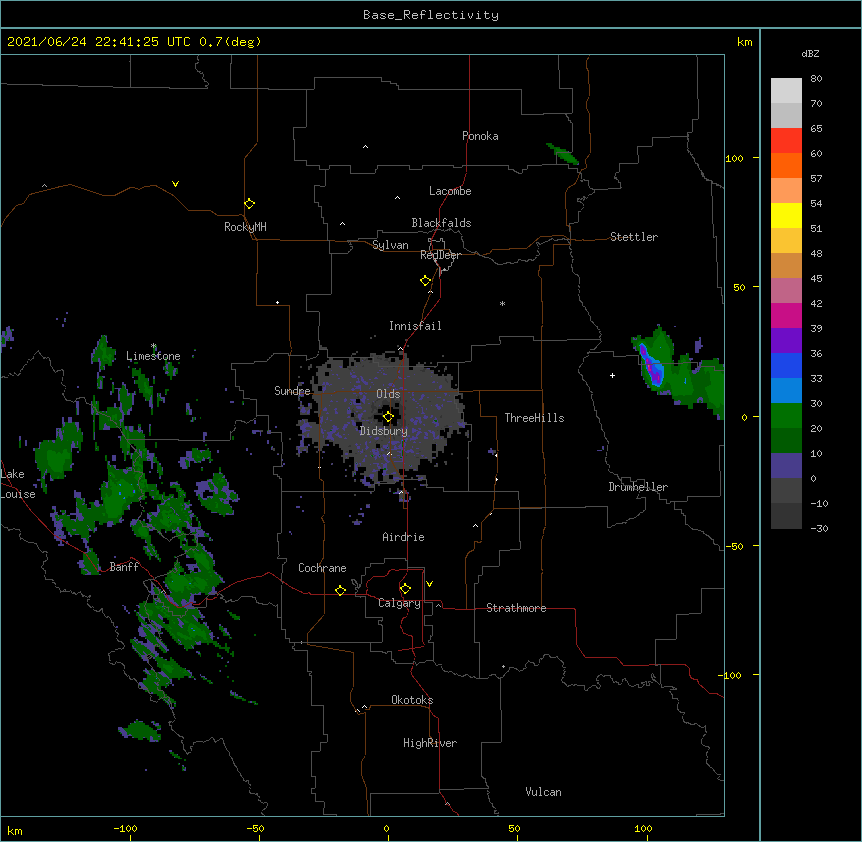Viewport: 862px width, 842px height.
Task: Pick the light orange 57–54 dBZ legend band
Action: pyautogui.click(x=786, y=191)
